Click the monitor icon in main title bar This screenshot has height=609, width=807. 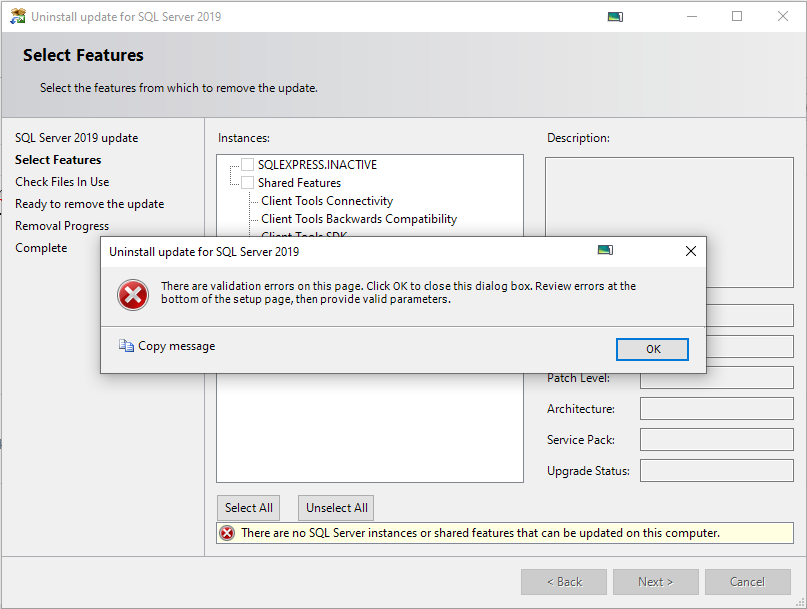click(x=615, y=17)
